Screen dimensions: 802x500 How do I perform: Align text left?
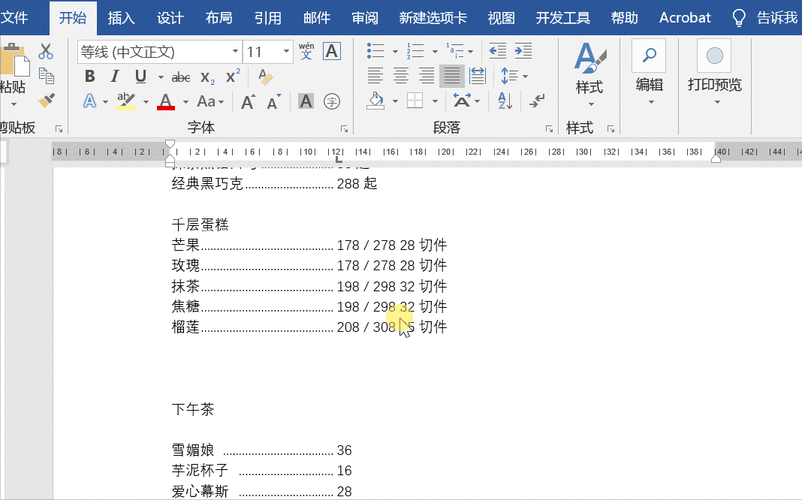coord(375,76)
